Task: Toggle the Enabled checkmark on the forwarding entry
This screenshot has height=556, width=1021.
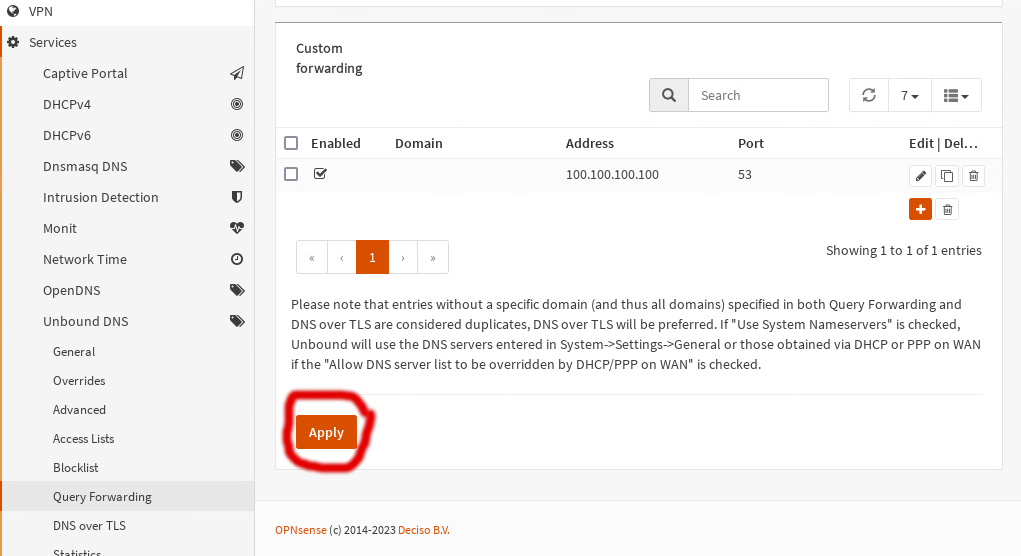Action: point(320,174)
